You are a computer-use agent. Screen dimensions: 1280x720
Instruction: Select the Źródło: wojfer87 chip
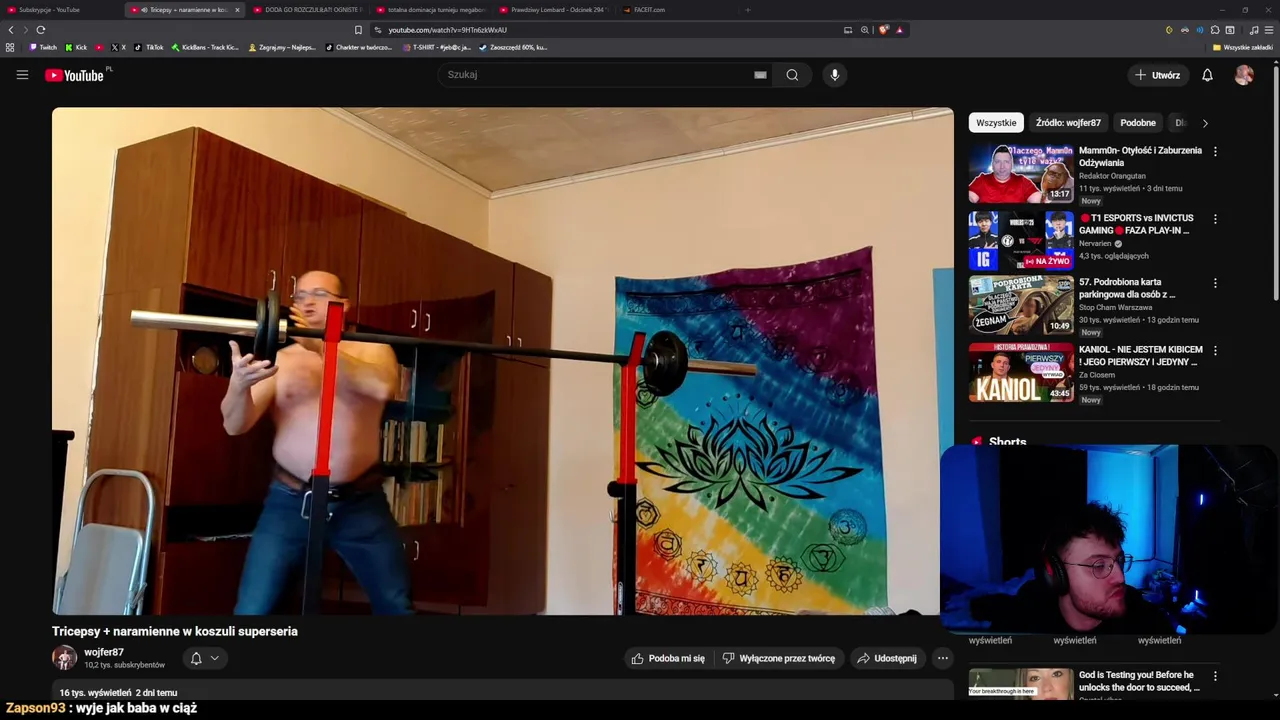tap(1068, 123)
